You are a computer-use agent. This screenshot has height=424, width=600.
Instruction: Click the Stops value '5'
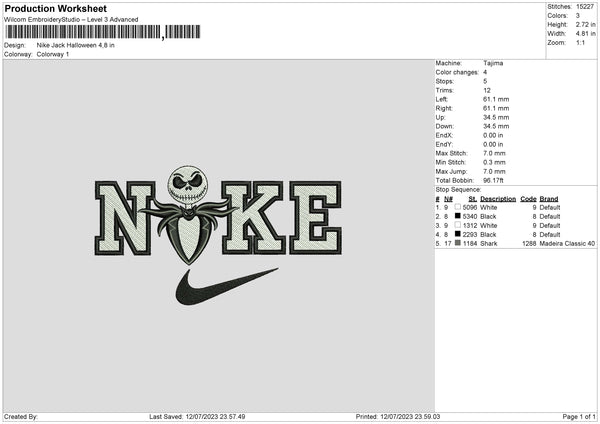pos(485,81)
